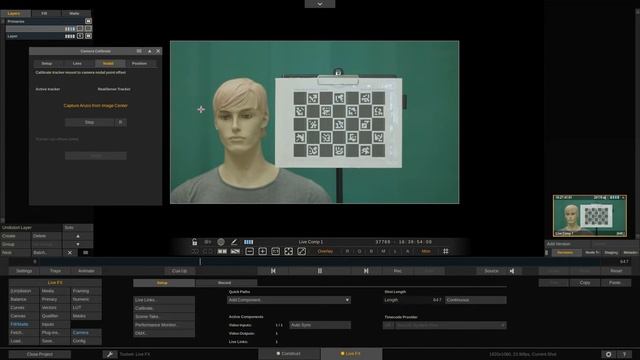640x360 pixels.
Task: Jump to next shot with skip-forward control
Action: [366, 271]
